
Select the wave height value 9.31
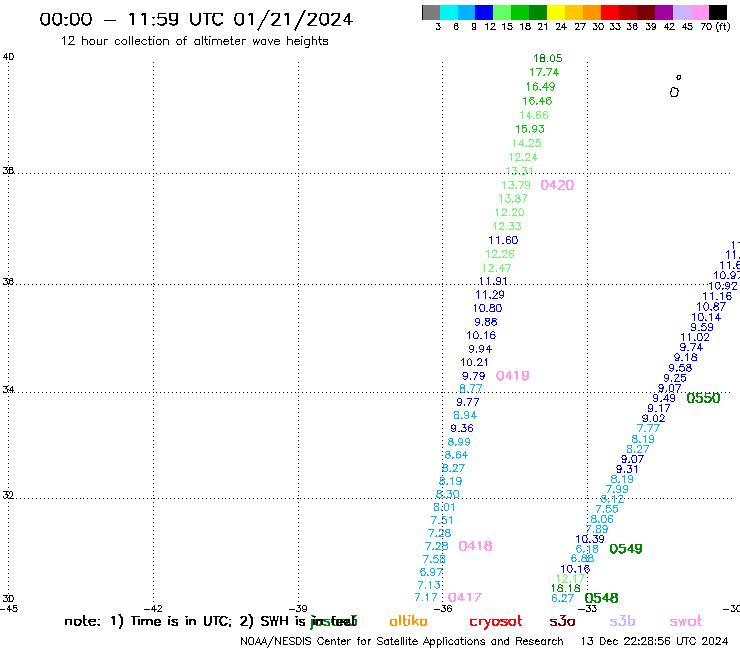(627, 469)
